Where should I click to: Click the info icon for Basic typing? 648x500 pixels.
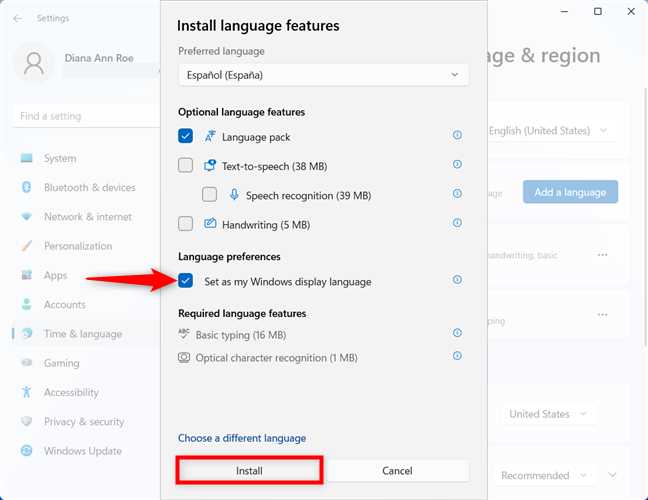click(457, 333)
